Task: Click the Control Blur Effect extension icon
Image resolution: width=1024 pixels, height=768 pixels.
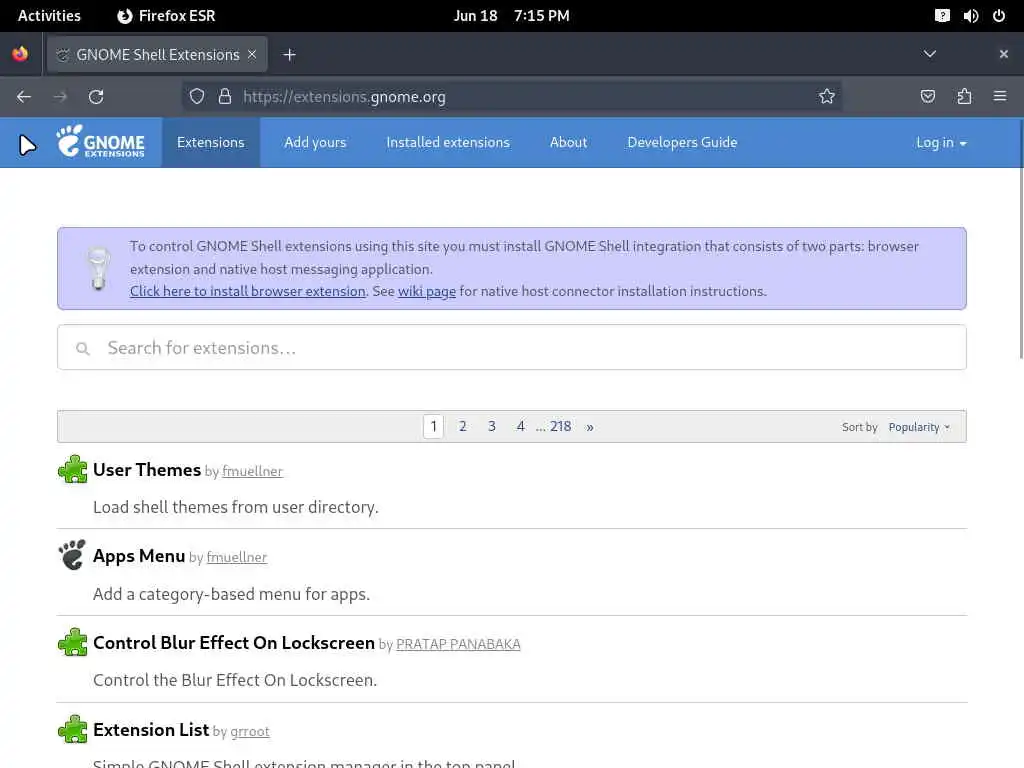Action: coord(72,642)
